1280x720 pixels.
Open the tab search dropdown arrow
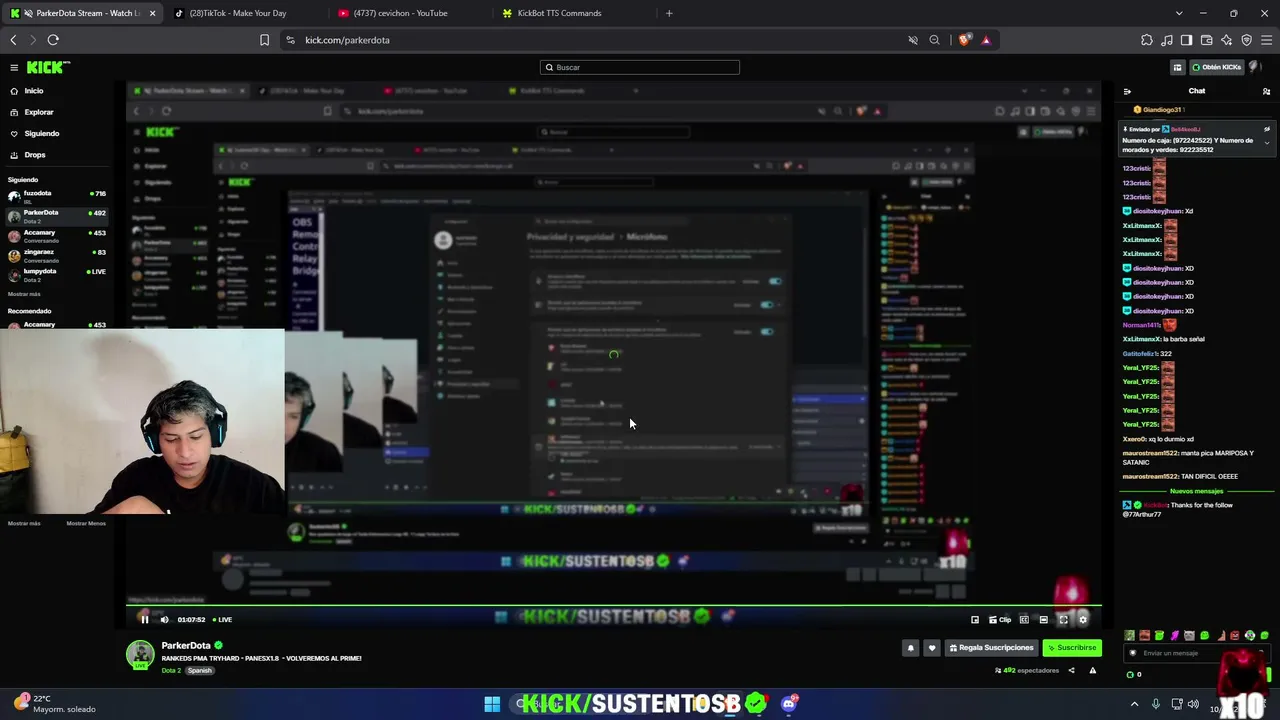click(1179, 13)
